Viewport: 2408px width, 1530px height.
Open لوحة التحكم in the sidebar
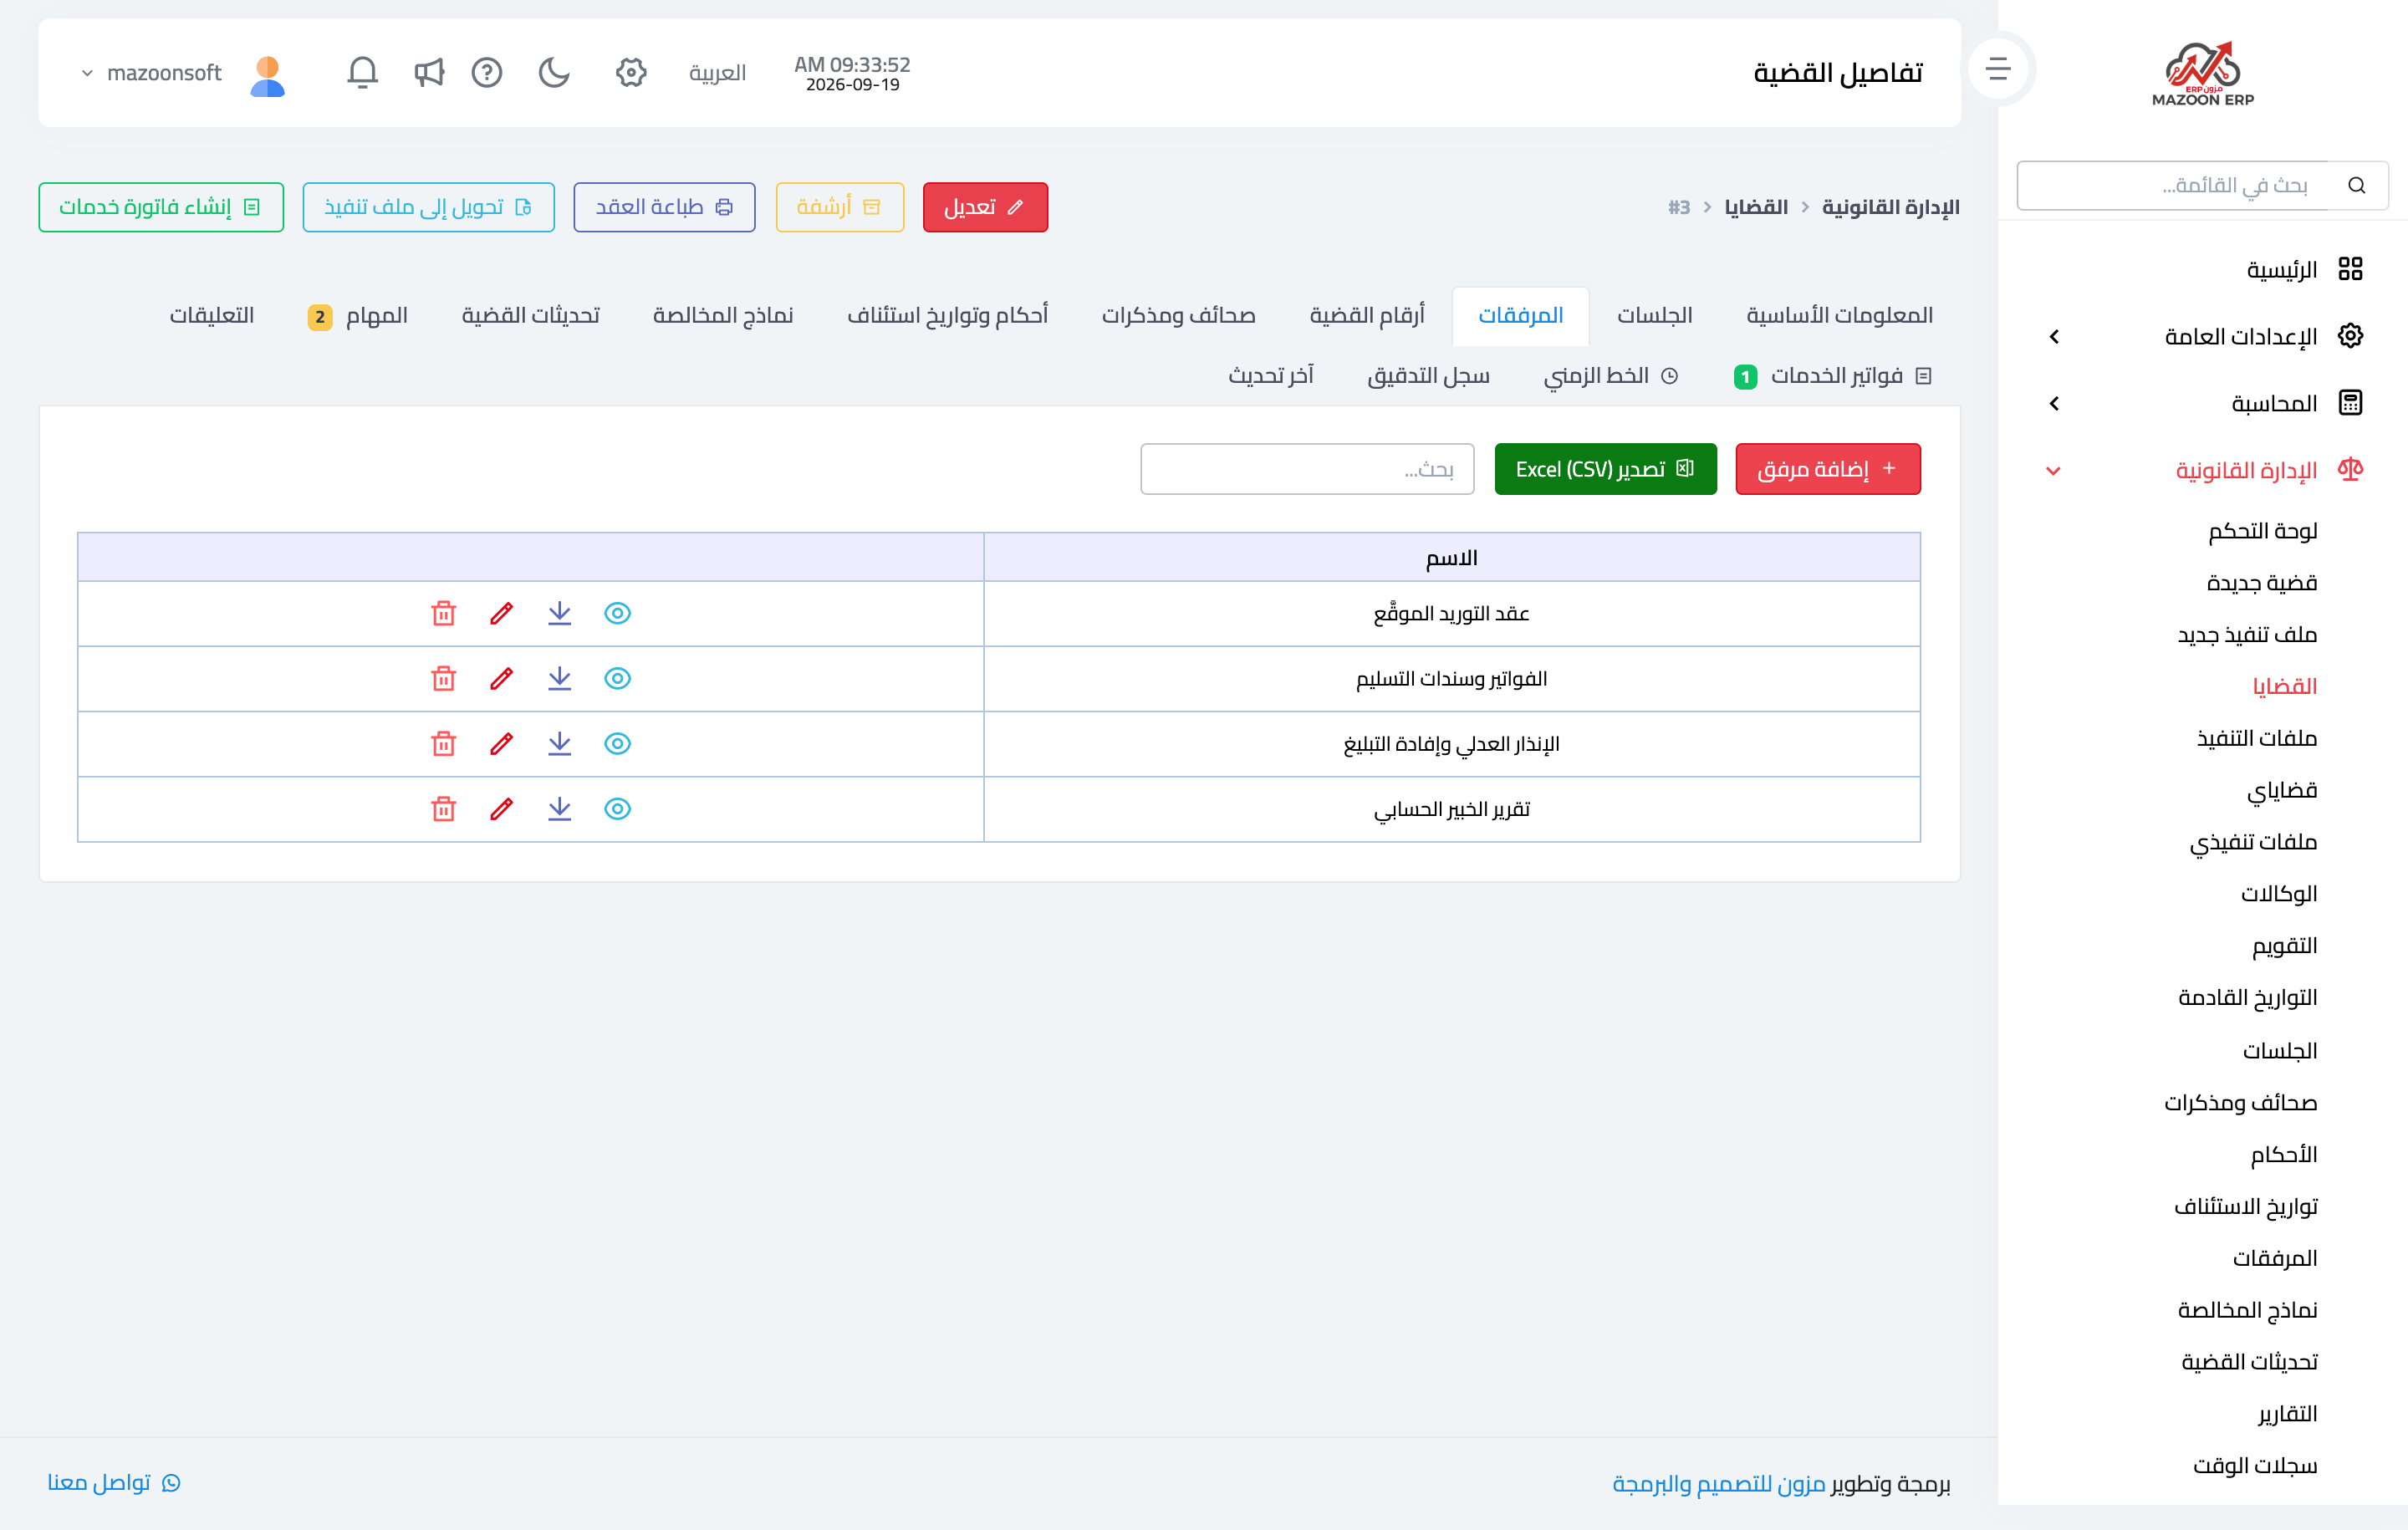point(2262,530)
